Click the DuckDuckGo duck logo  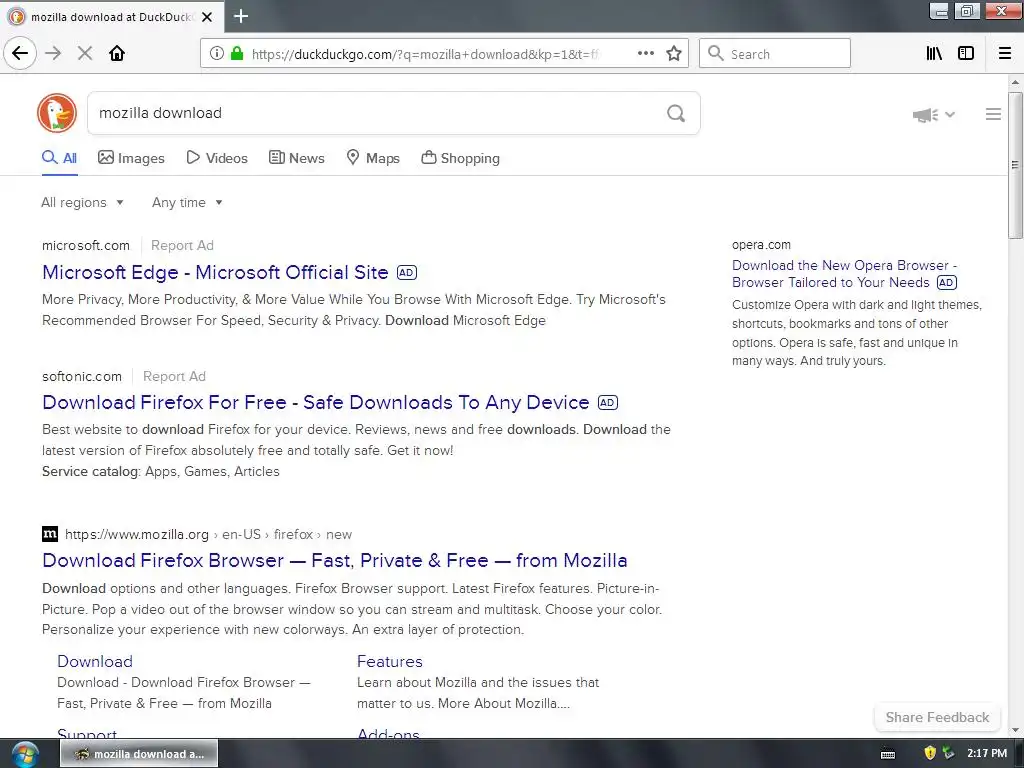tap(57, 113)
